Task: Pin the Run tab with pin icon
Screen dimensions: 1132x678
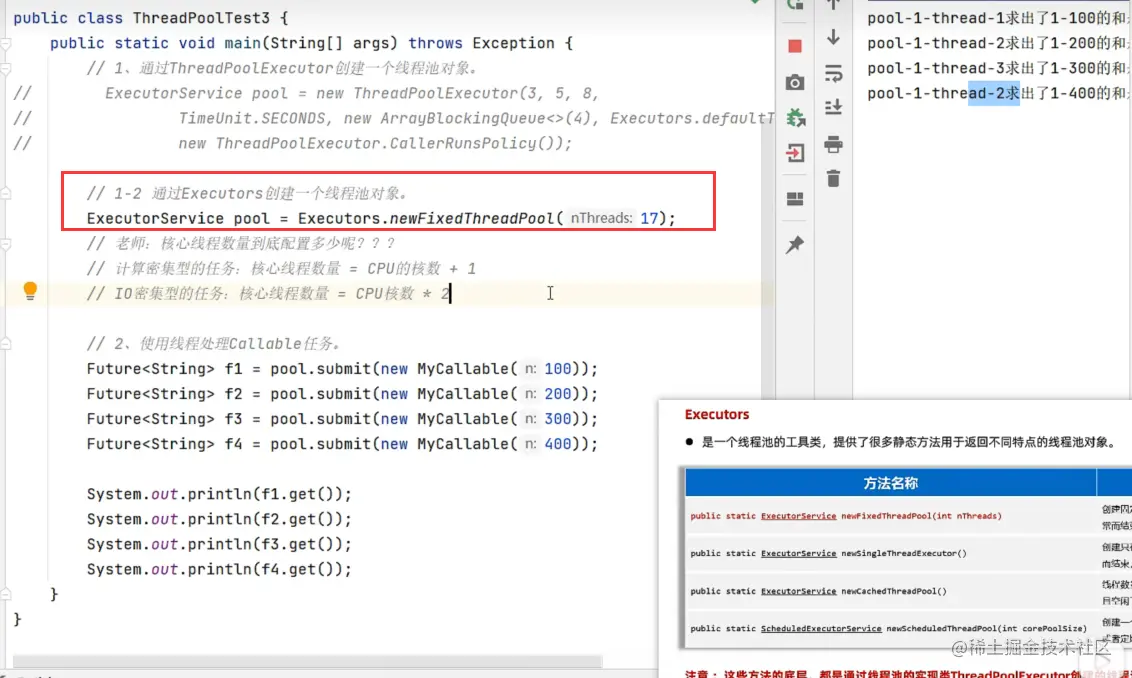Action: point(795,245)
